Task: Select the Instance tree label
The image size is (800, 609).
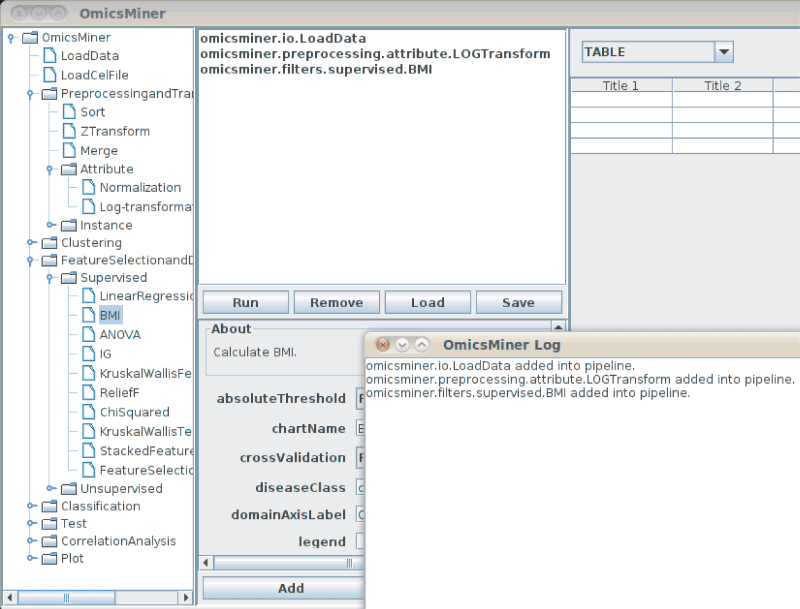Action: 106,225
